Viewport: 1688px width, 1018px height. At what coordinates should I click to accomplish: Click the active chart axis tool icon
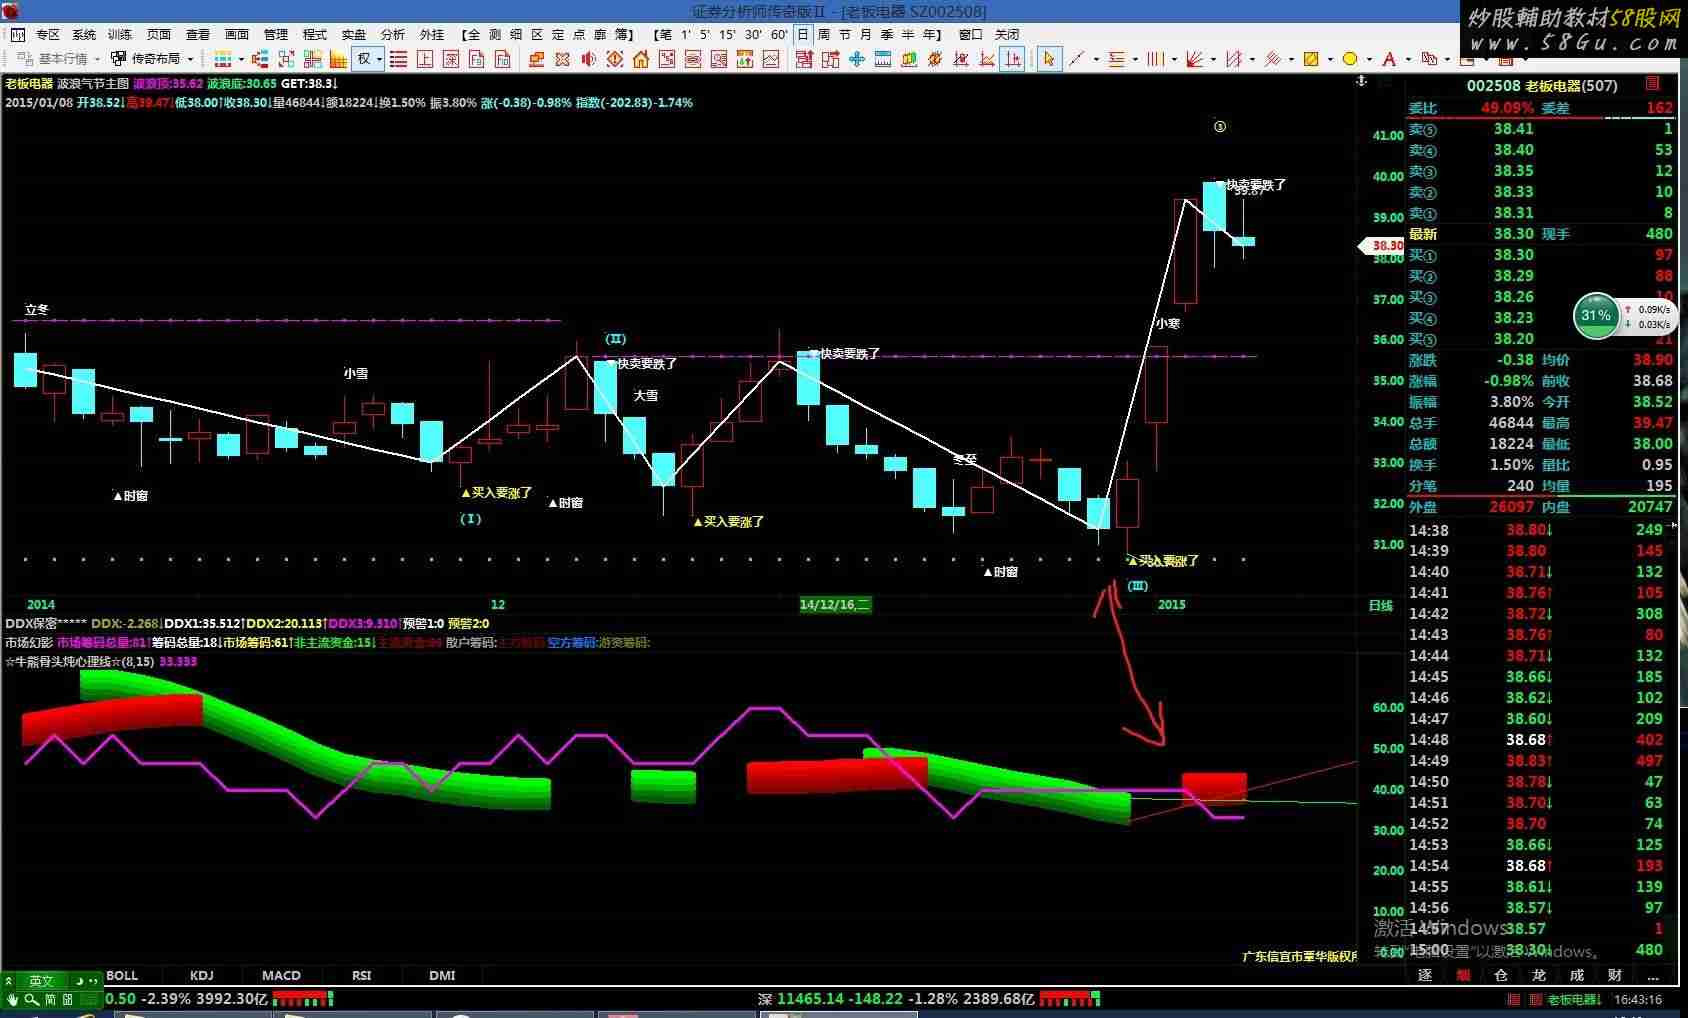click(1012, 59)
